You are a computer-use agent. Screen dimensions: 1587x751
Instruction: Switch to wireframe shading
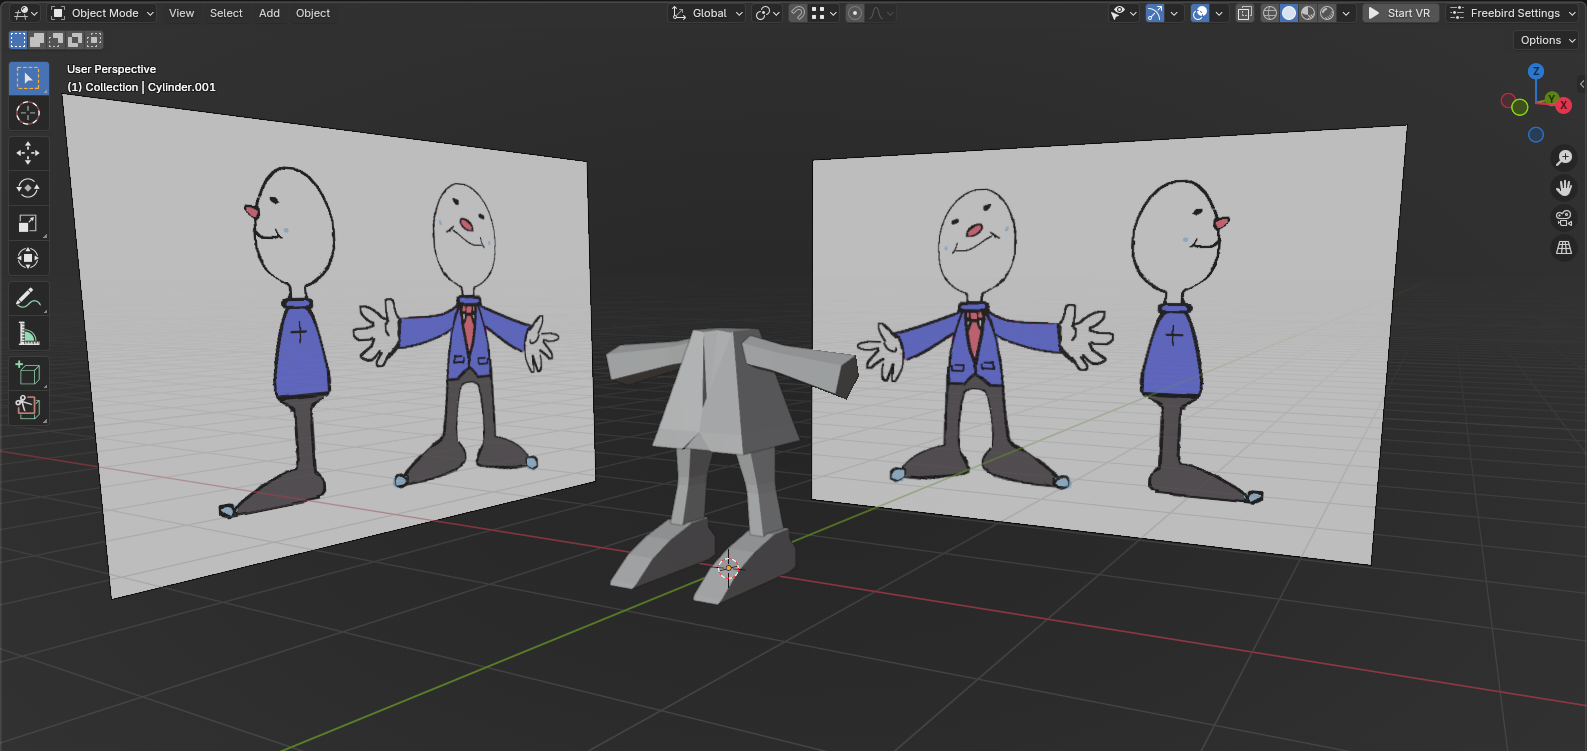(x=1270, y=13)
